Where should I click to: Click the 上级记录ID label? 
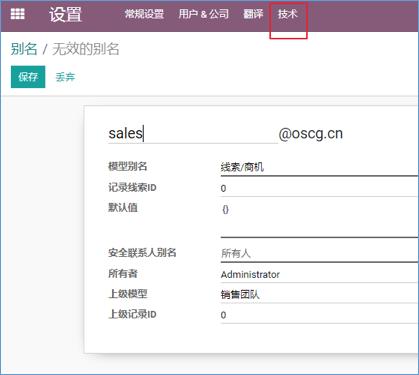pyautogui.click(x=132, y=314)
